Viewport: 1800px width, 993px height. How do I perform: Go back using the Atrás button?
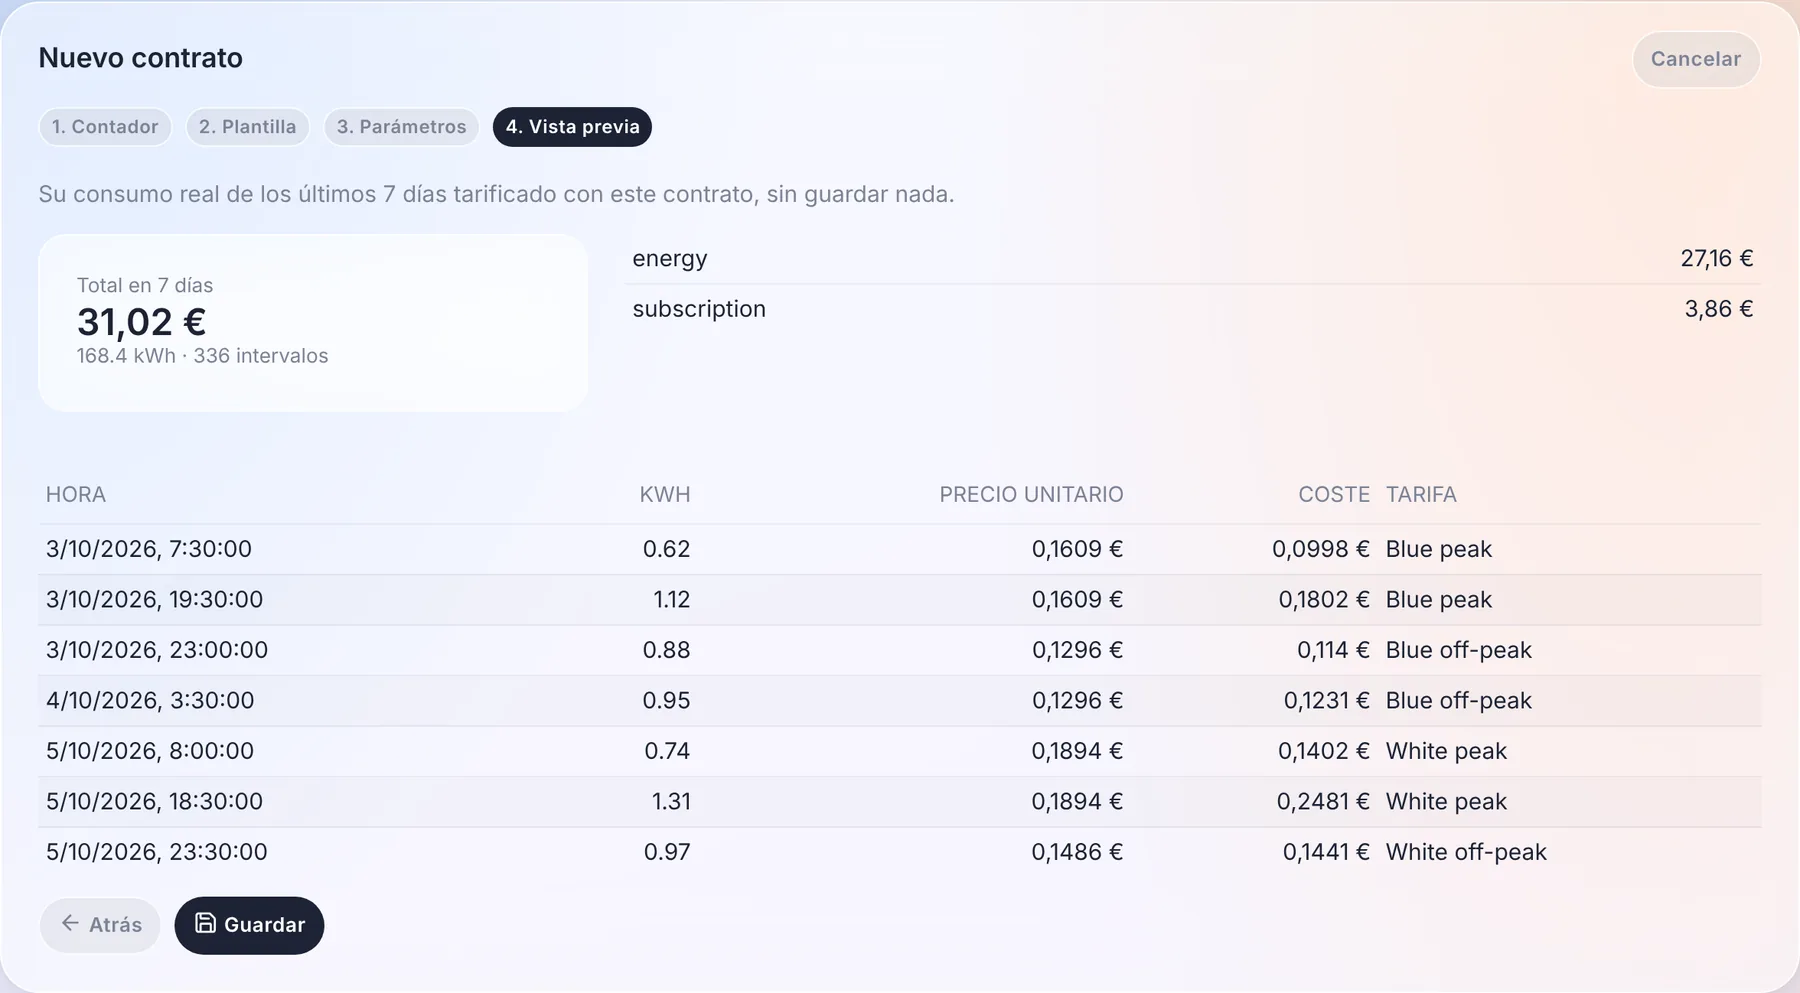[100, 925]
